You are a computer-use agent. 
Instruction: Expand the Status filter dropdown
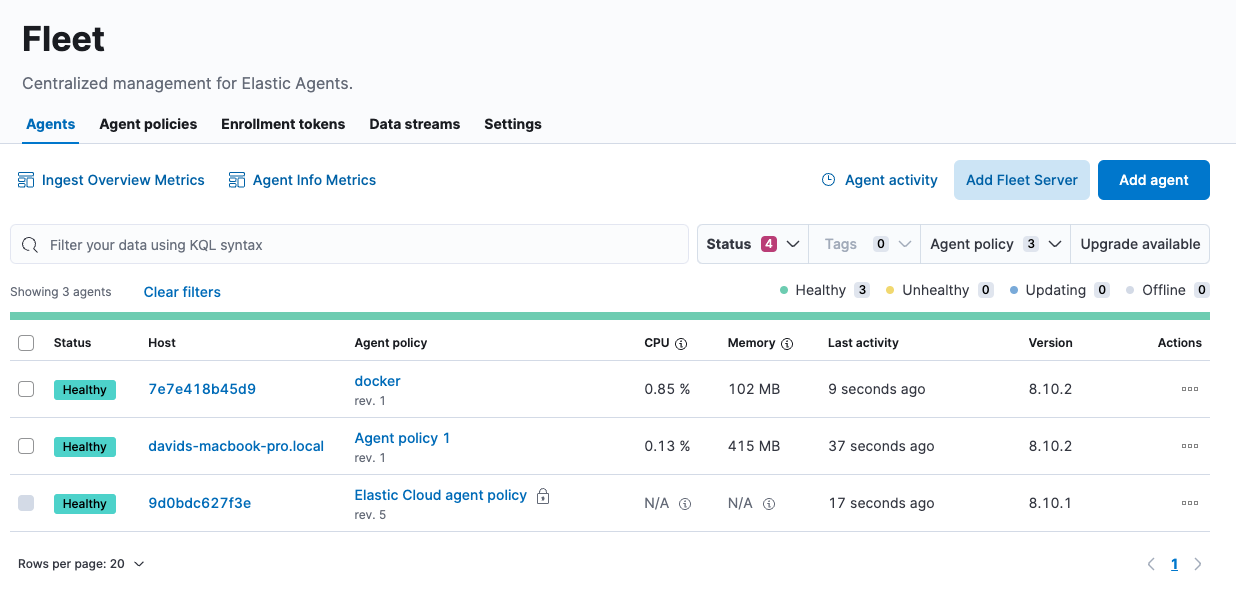pos(752,244)
